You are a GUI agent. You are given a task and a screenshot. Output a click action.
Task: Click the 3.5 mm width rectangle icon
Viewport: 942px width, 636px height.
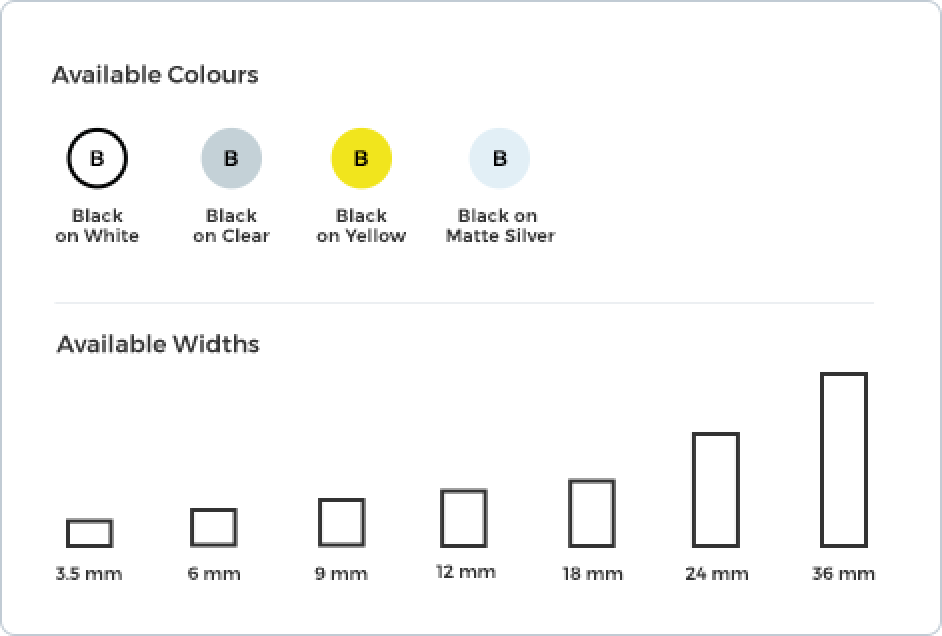(x=89, y=533)
